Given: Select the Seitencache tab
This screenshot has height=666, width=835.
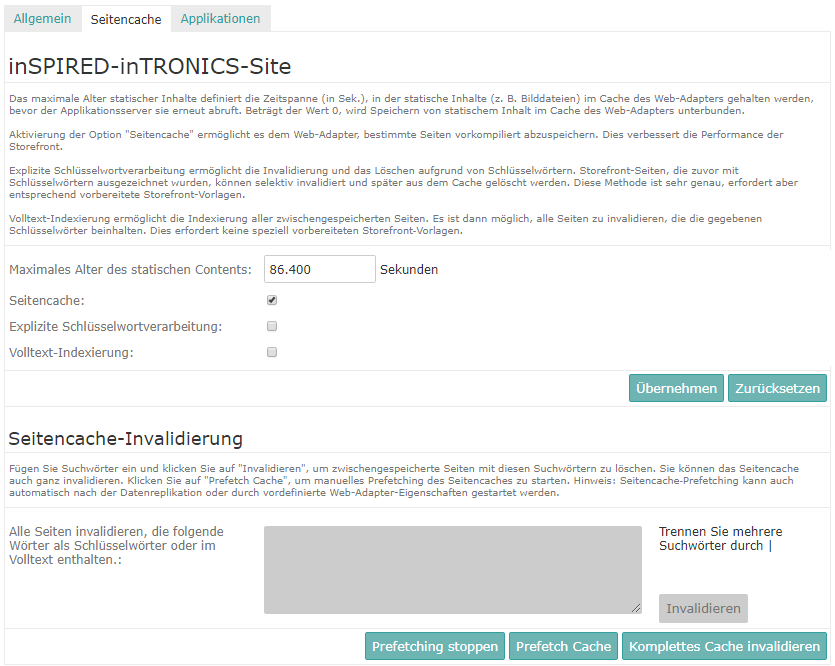Looking at the screenshot, I should [126, 19].
